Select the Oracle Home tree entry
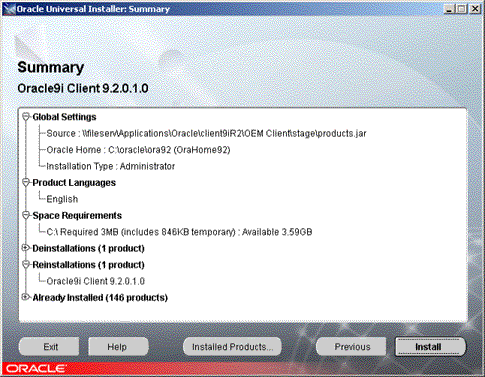This screenshot has width=485, height=377. (x=138, y=150)
